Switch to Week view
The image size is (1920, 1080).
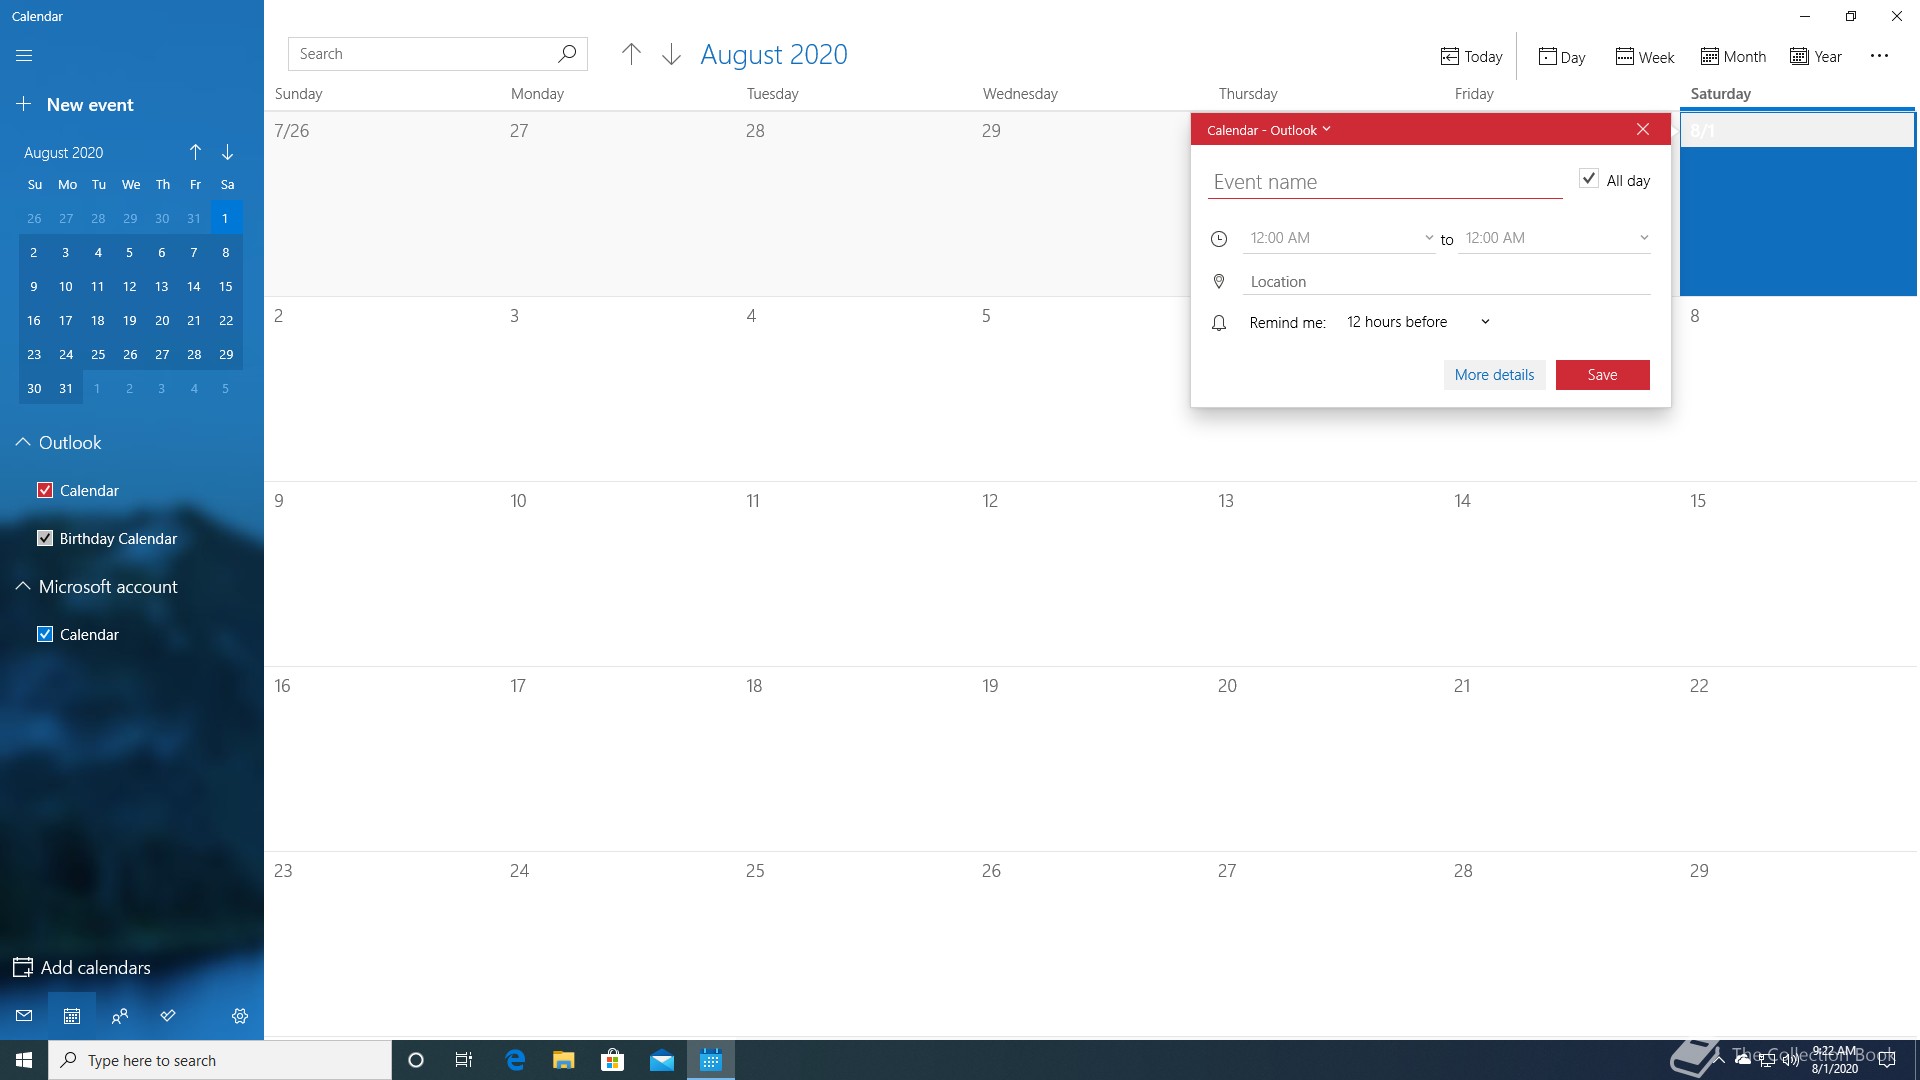[1645, 57]
